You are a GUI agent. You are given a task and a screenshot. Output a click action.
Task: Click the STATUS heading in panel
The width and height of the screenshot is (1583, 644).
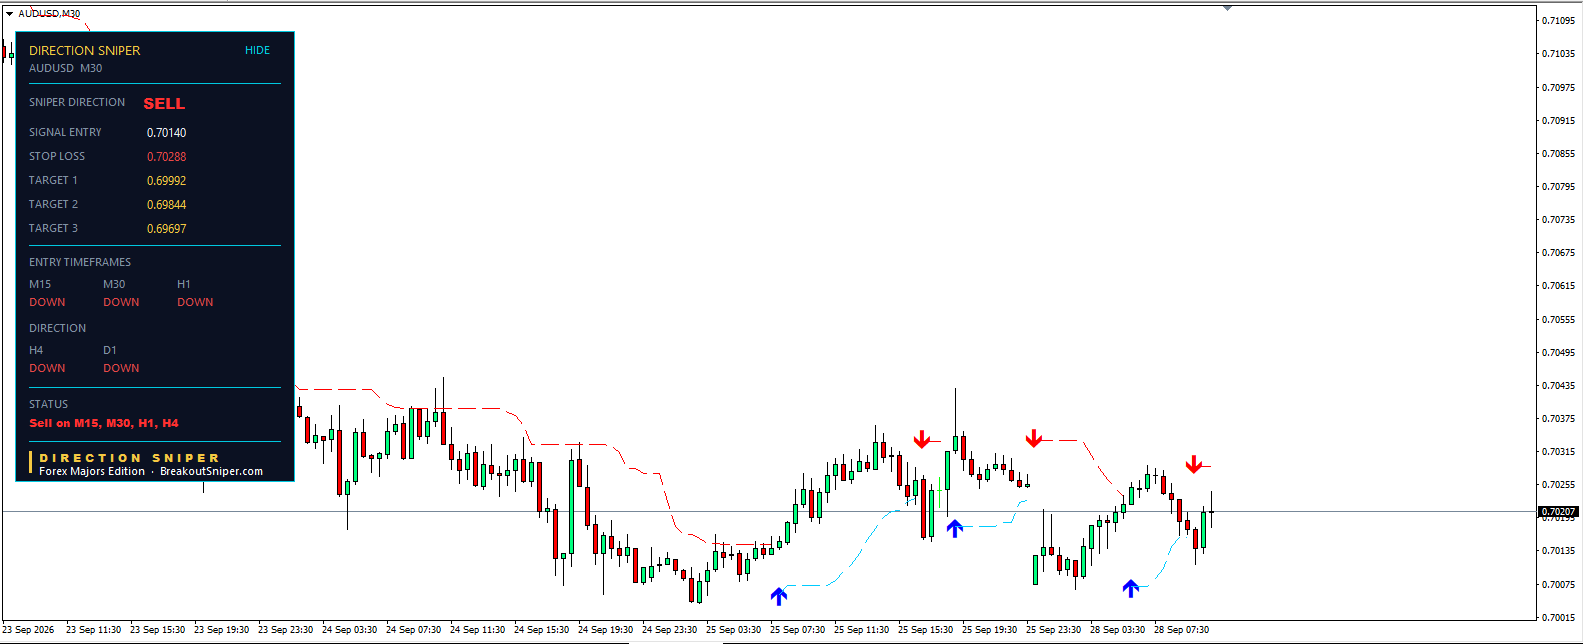48,404
